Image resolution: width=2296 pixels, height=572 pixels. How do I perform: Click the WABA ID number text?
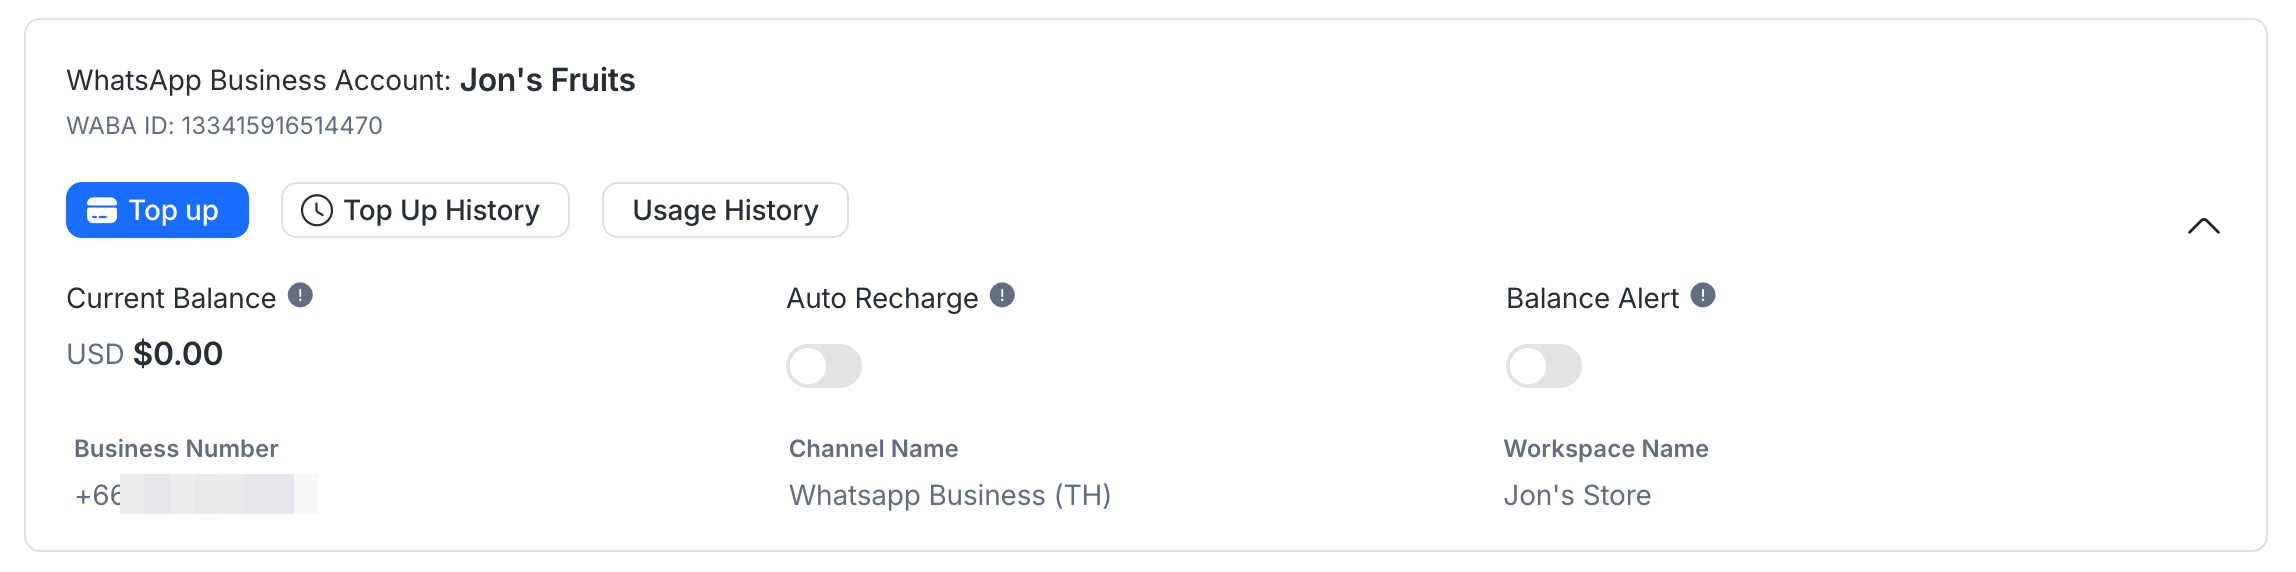pos(281,126)
